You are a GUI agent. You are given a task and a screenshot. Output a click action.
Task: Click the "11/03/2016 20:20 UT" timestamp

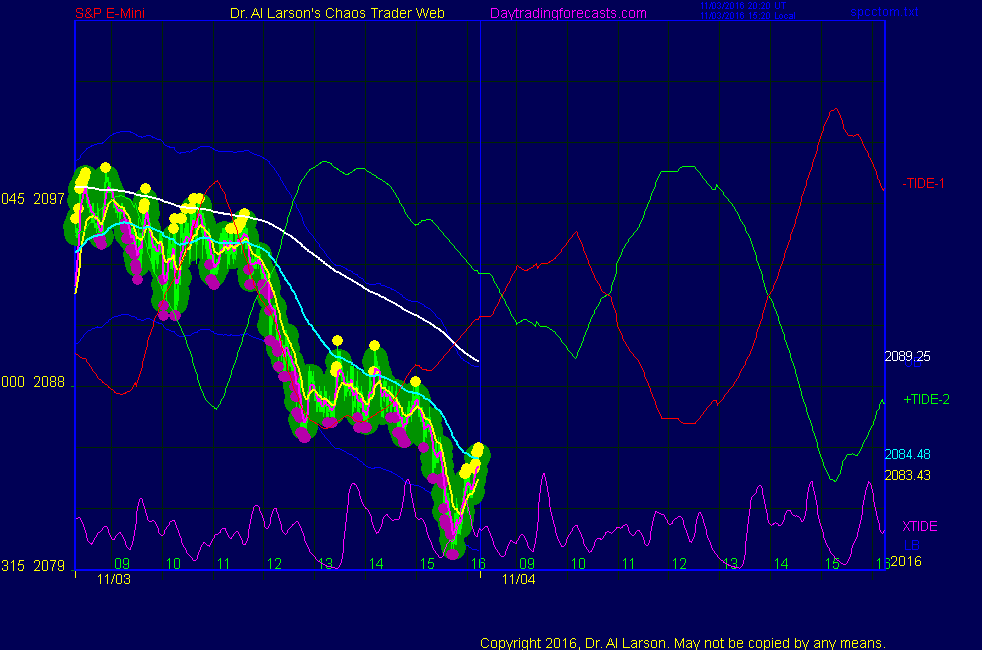(743, 6)
